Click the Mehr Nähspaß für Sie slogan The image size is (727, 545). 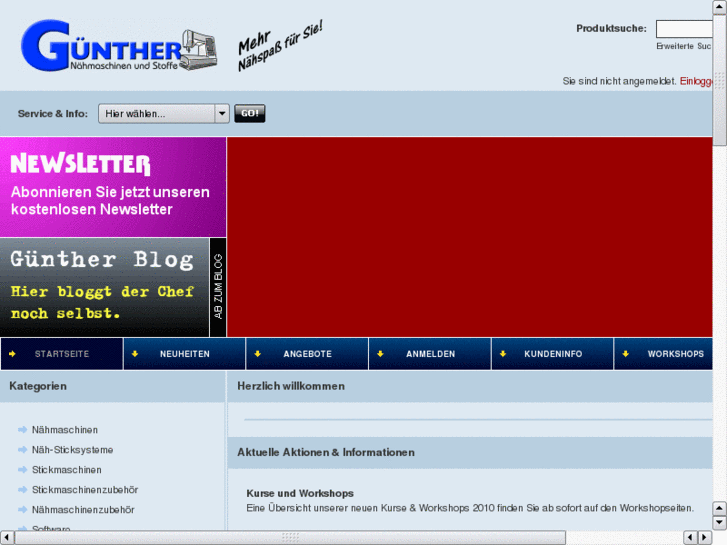280,45
